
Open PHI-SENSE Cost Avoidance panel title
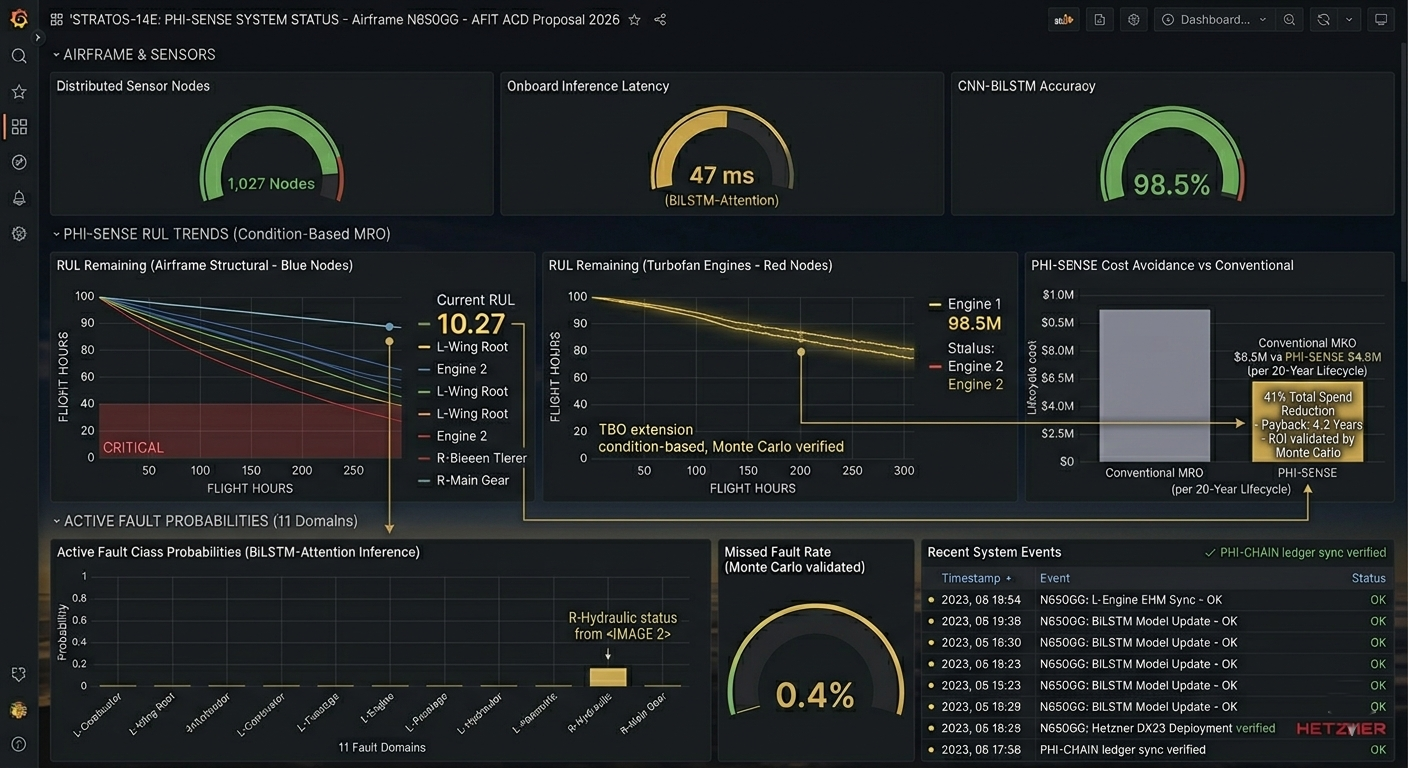click(1162, 265)
